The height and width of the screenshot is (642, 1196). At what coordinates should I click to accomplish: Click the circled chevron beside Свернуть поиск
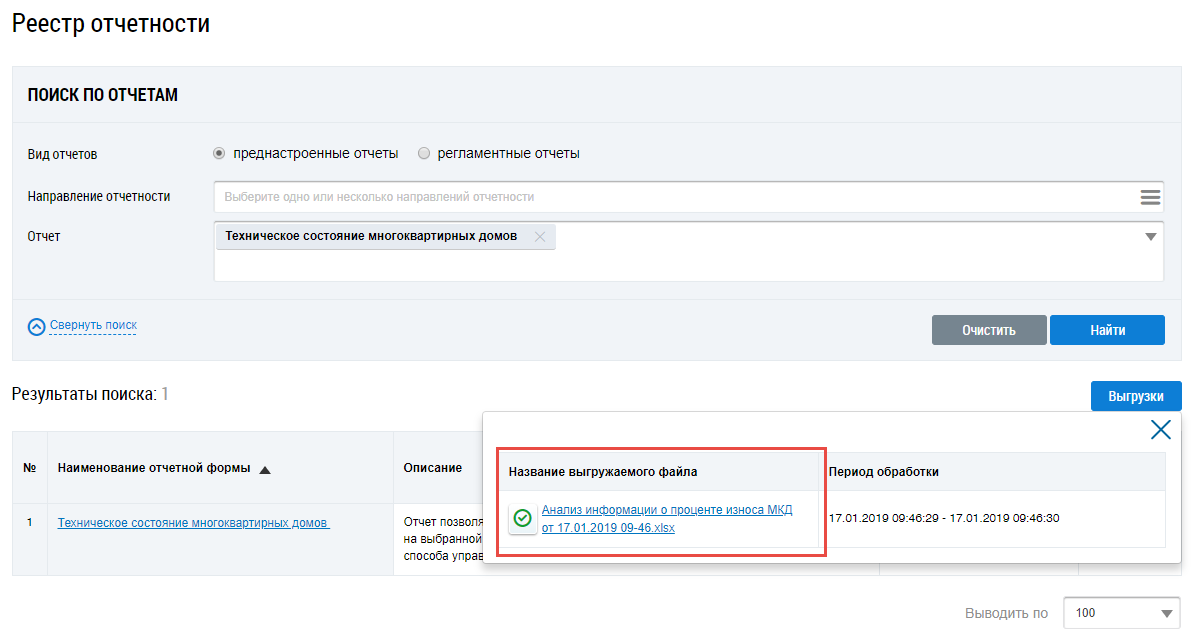tap(37, 327)
